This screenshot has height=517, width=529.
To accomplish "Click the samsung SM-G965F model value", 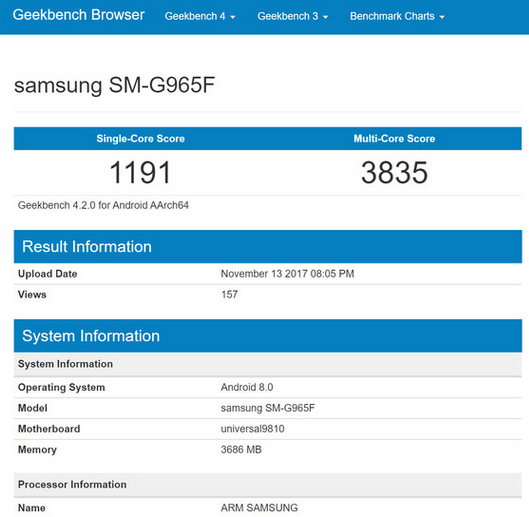I will 268,408.
